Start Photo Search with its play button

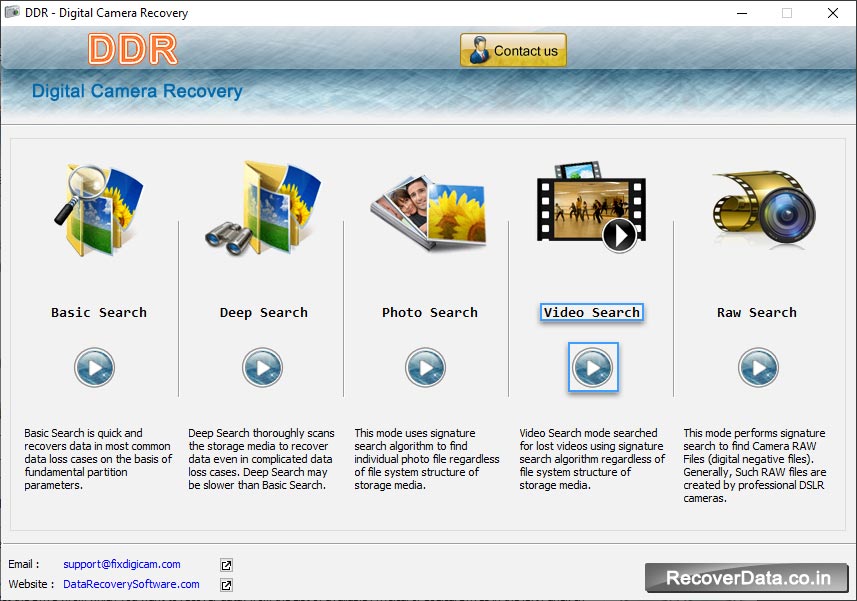425,367
